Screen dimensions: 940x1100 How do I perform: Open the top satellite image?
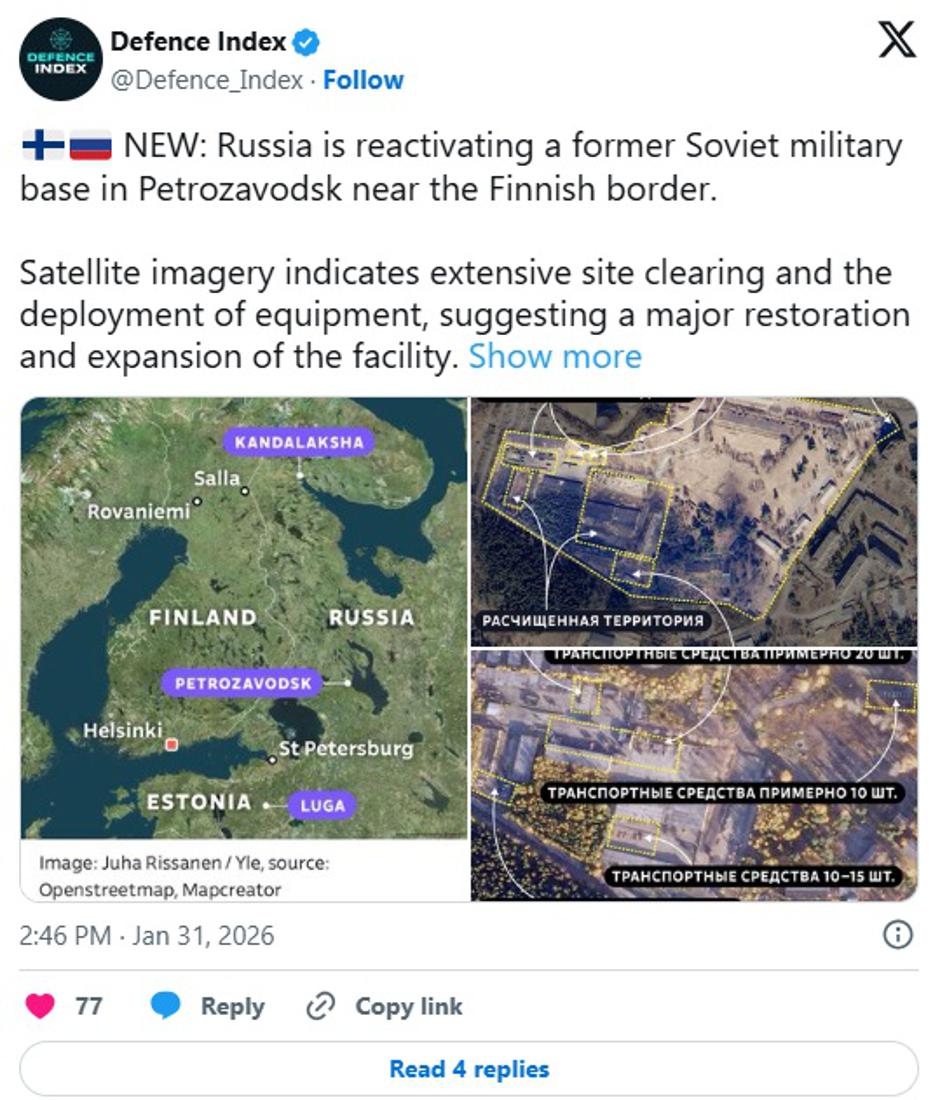point(694,520)
